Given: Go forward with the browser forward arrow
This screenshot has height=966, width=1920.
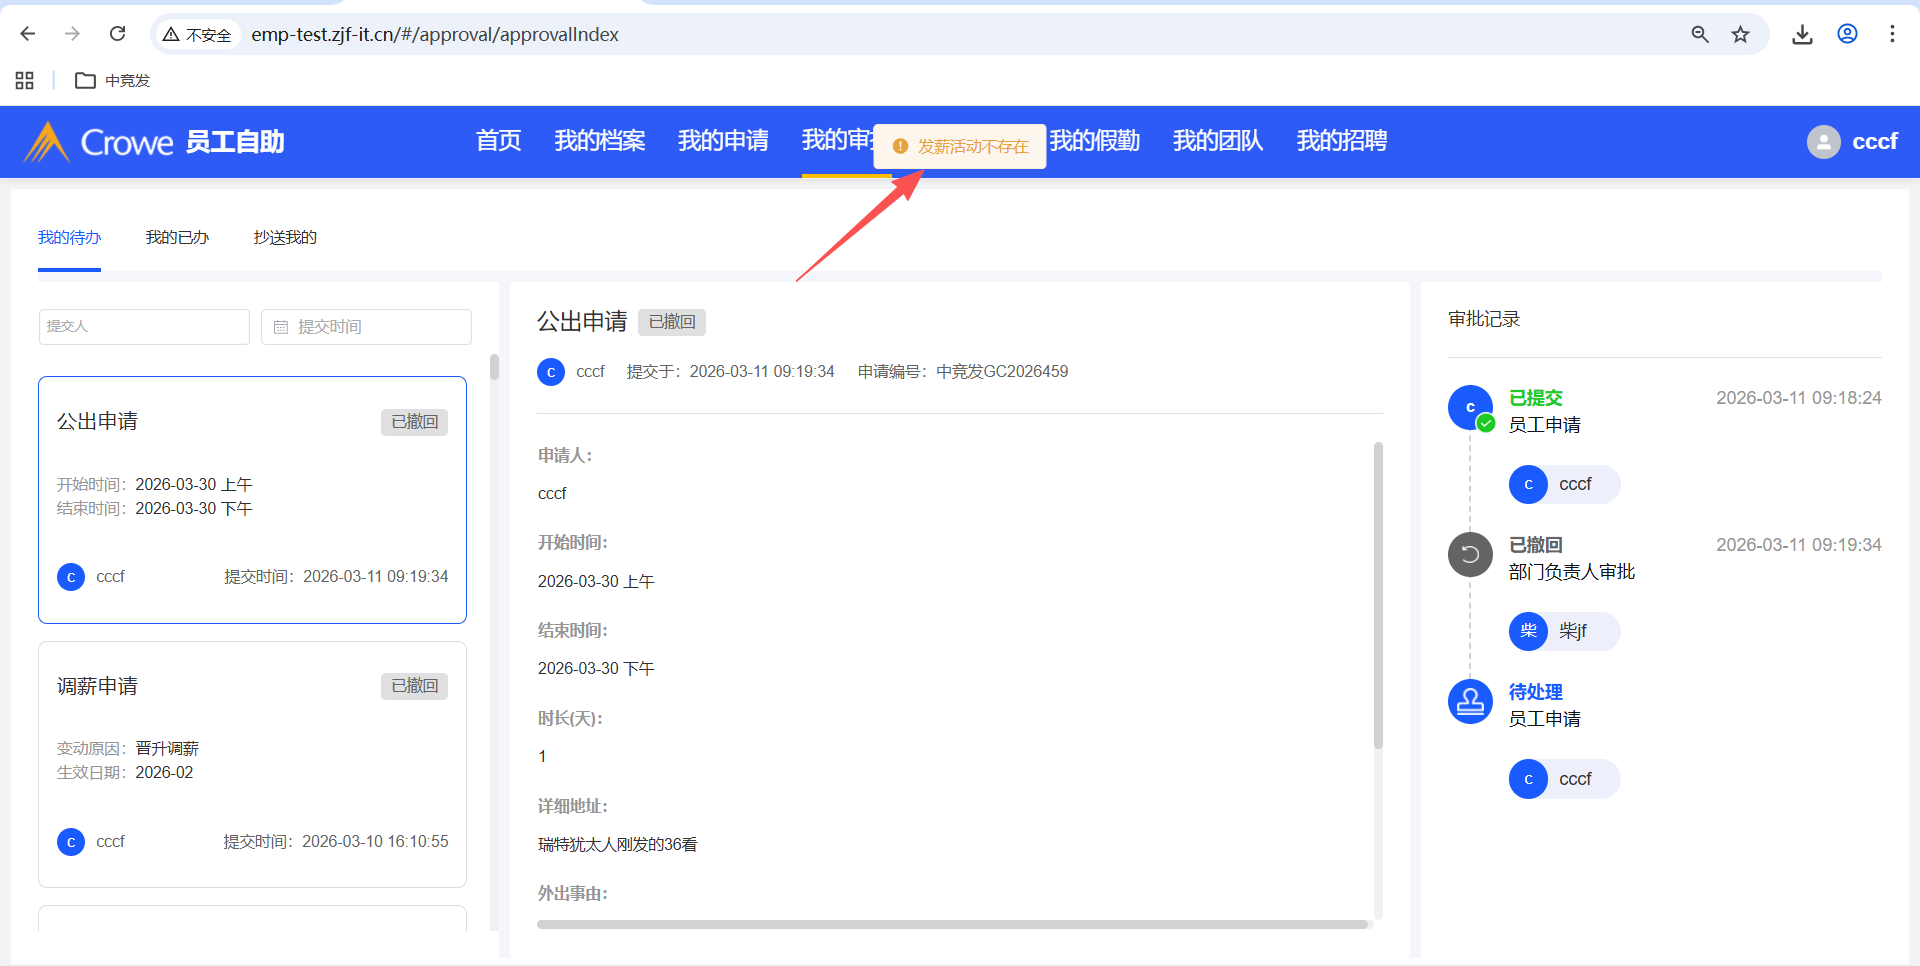Looking at the screenshot, I should point(72,34).
